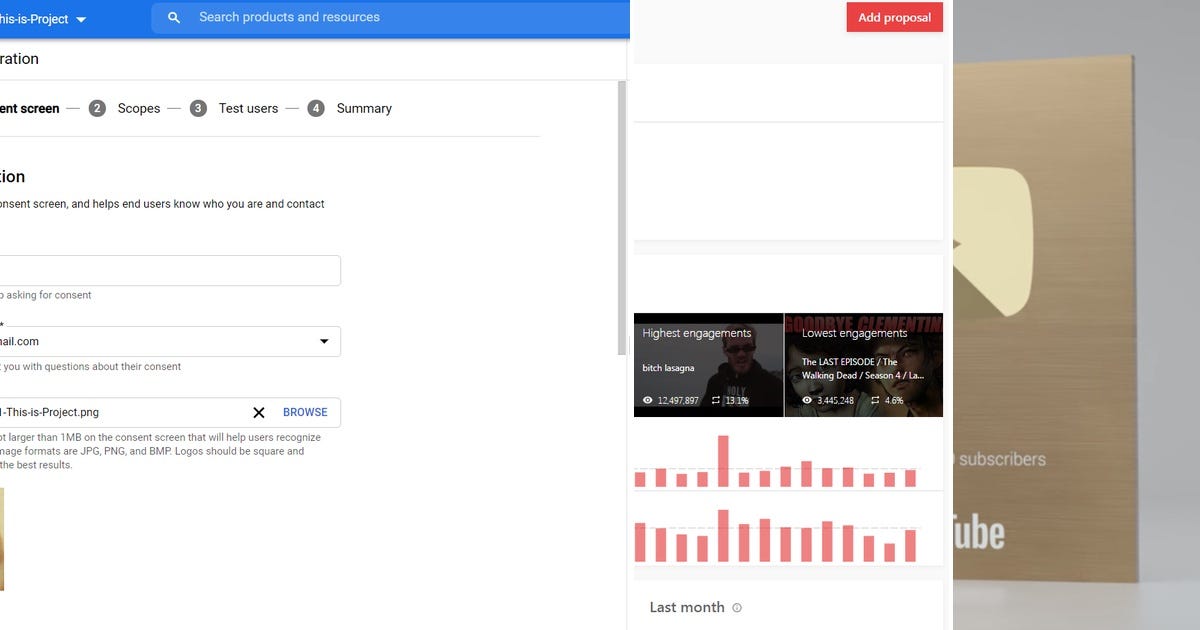Remove This-is-Project.png using the X icon
This screenshot has height=630, width=1200.
259,412
